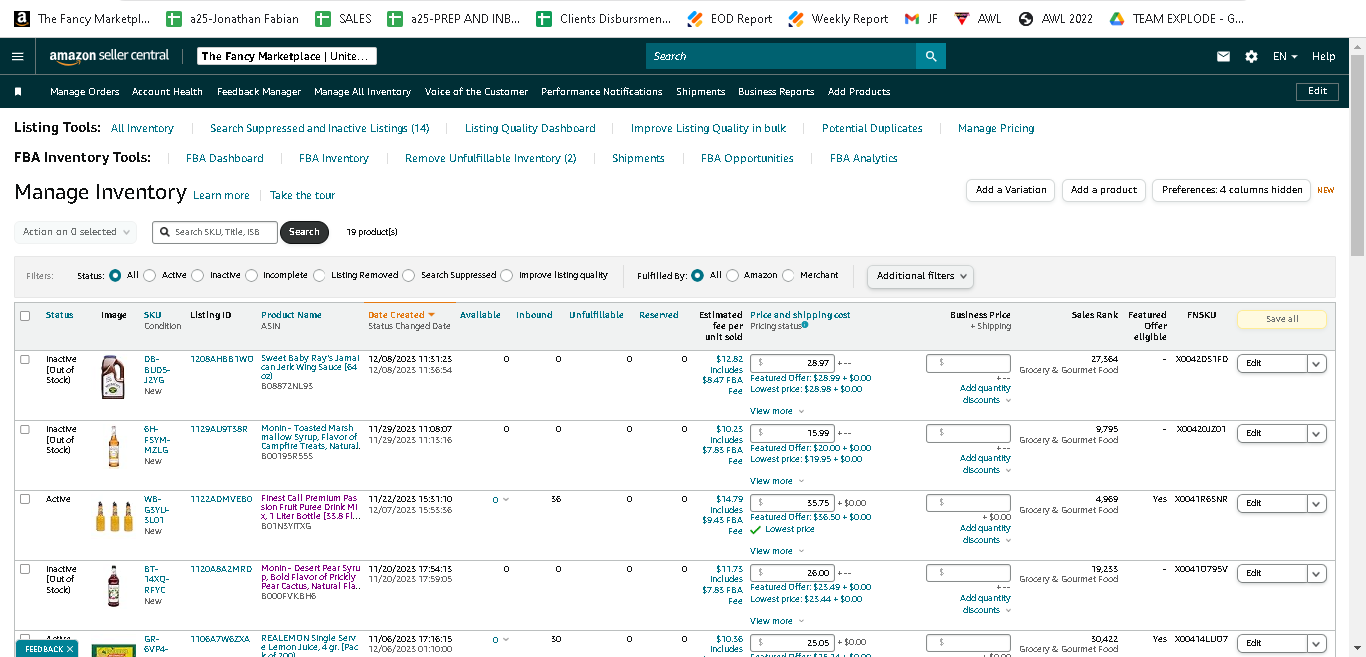Check the Monin Toasted Marshmallow row checkbox

25,429
